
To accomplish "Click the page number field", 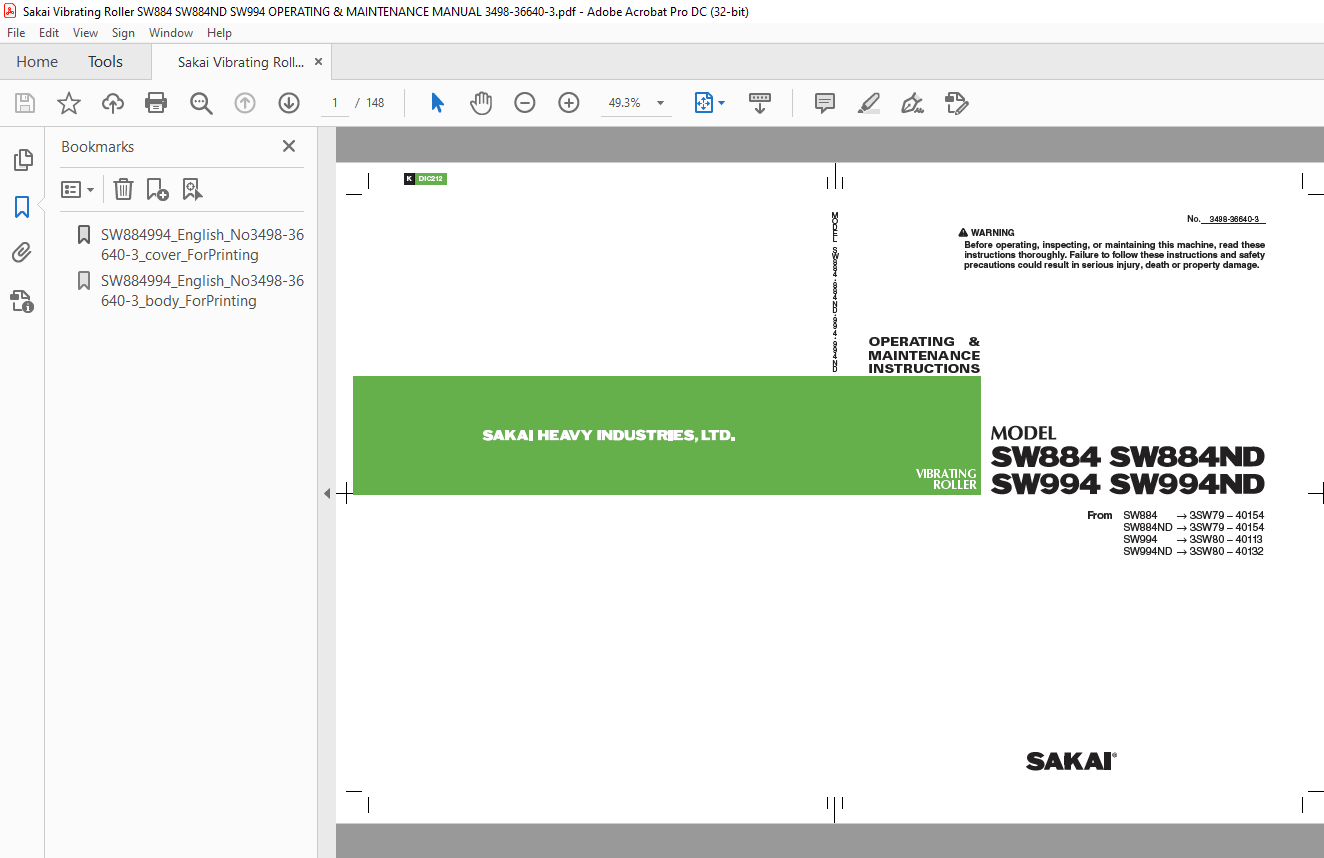I will click(334, 103).
